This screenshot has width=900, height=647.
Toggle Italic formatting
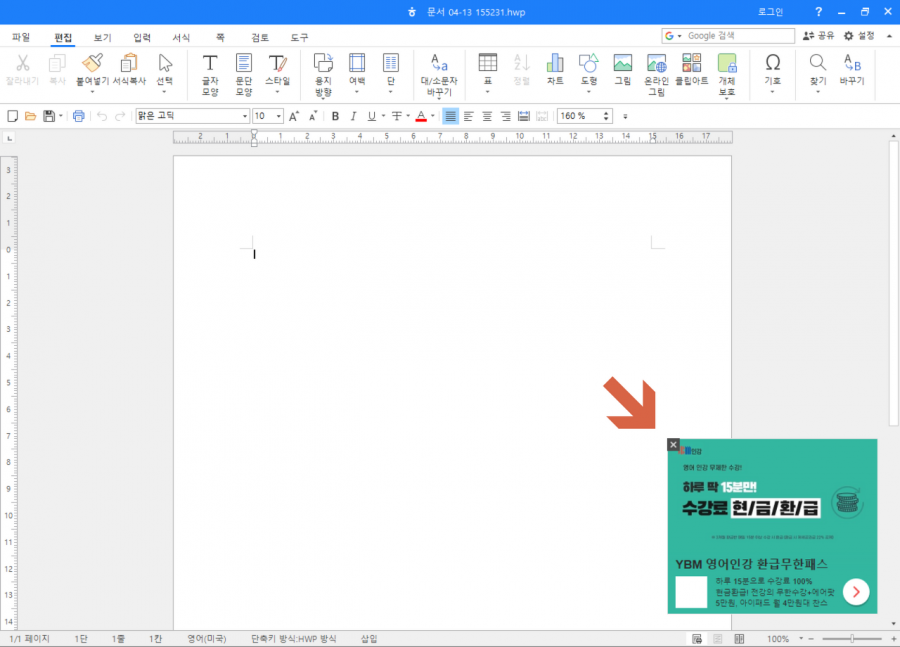(354, 116)
